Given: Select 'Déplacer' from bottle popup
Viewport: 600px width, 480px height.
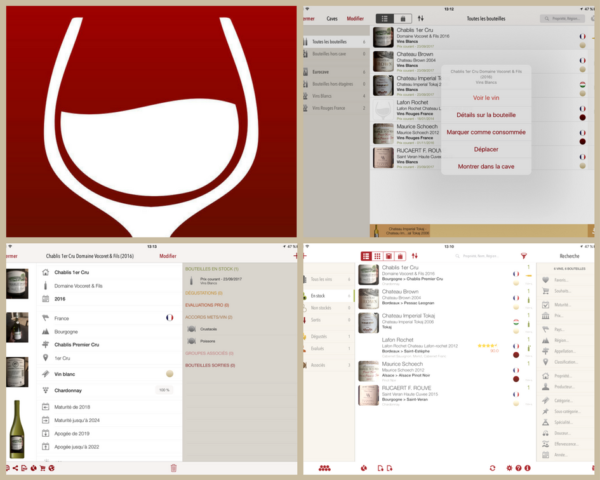Looking at the screenshot, I should point(486,149).
